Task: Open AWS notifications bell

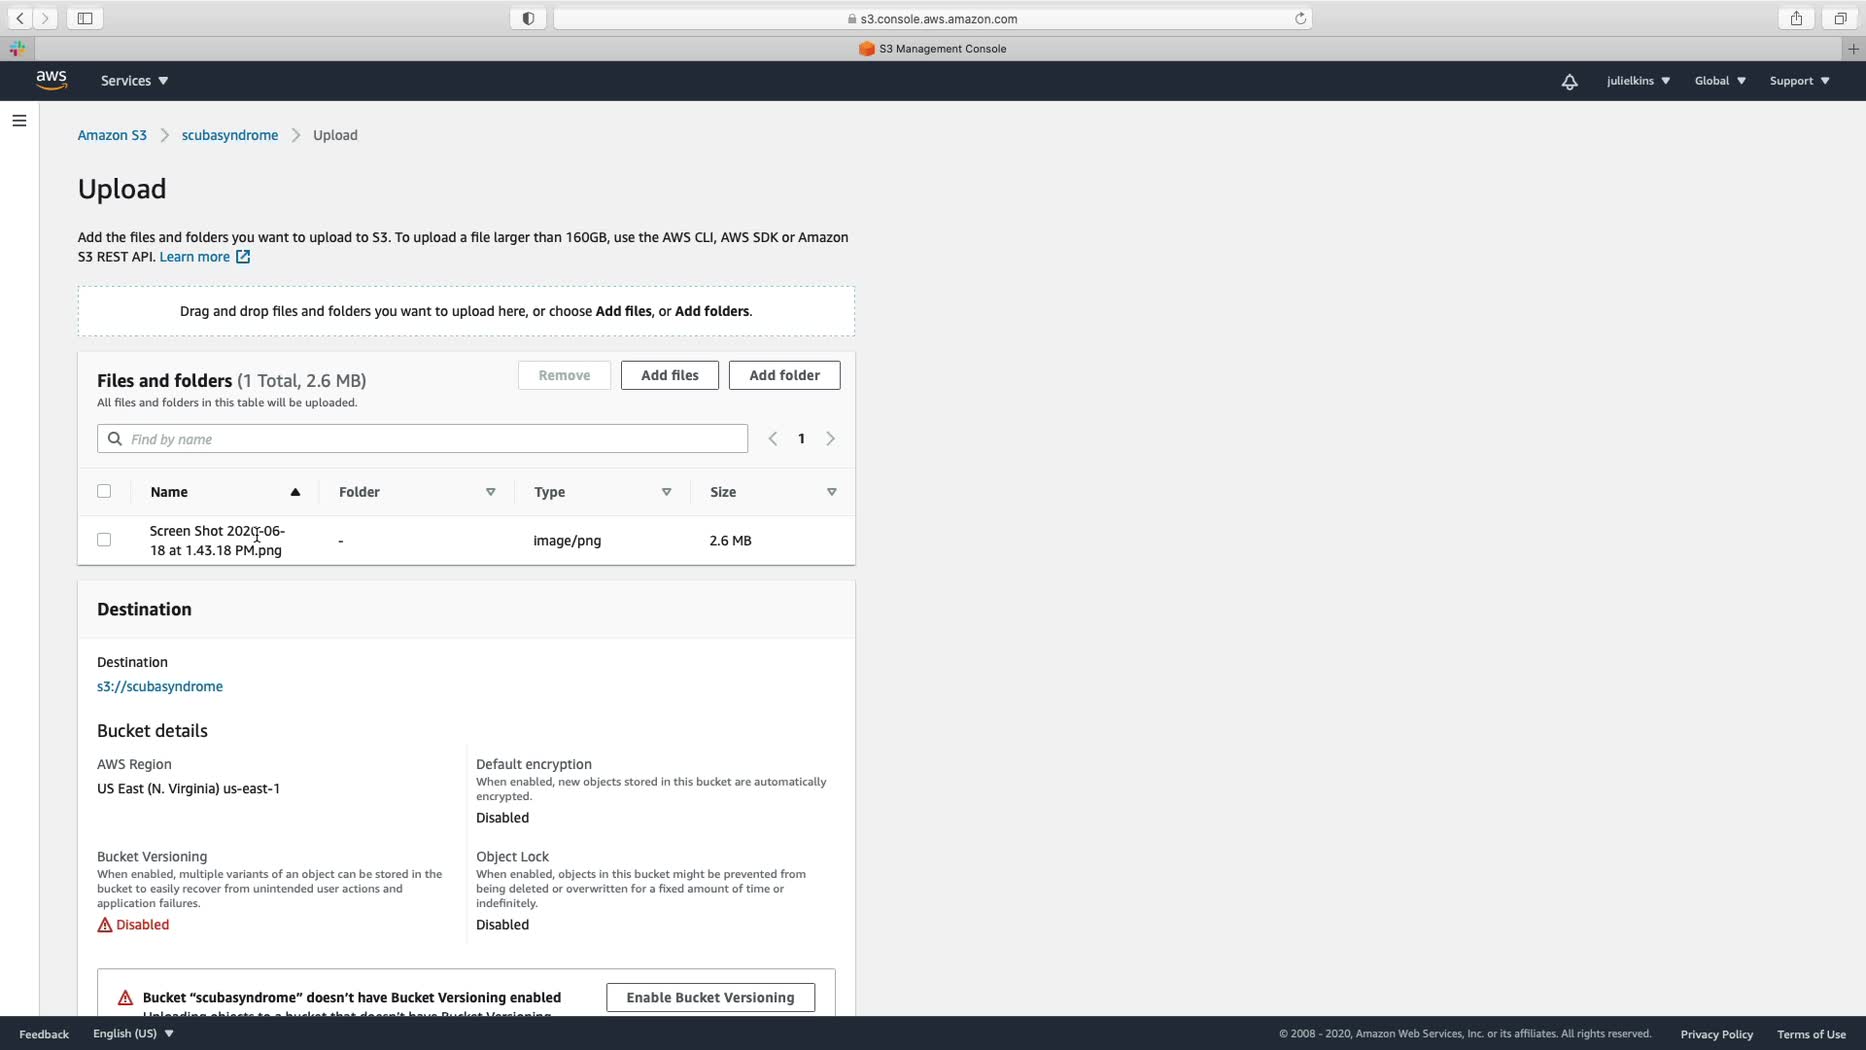Action: [1569, 81]
